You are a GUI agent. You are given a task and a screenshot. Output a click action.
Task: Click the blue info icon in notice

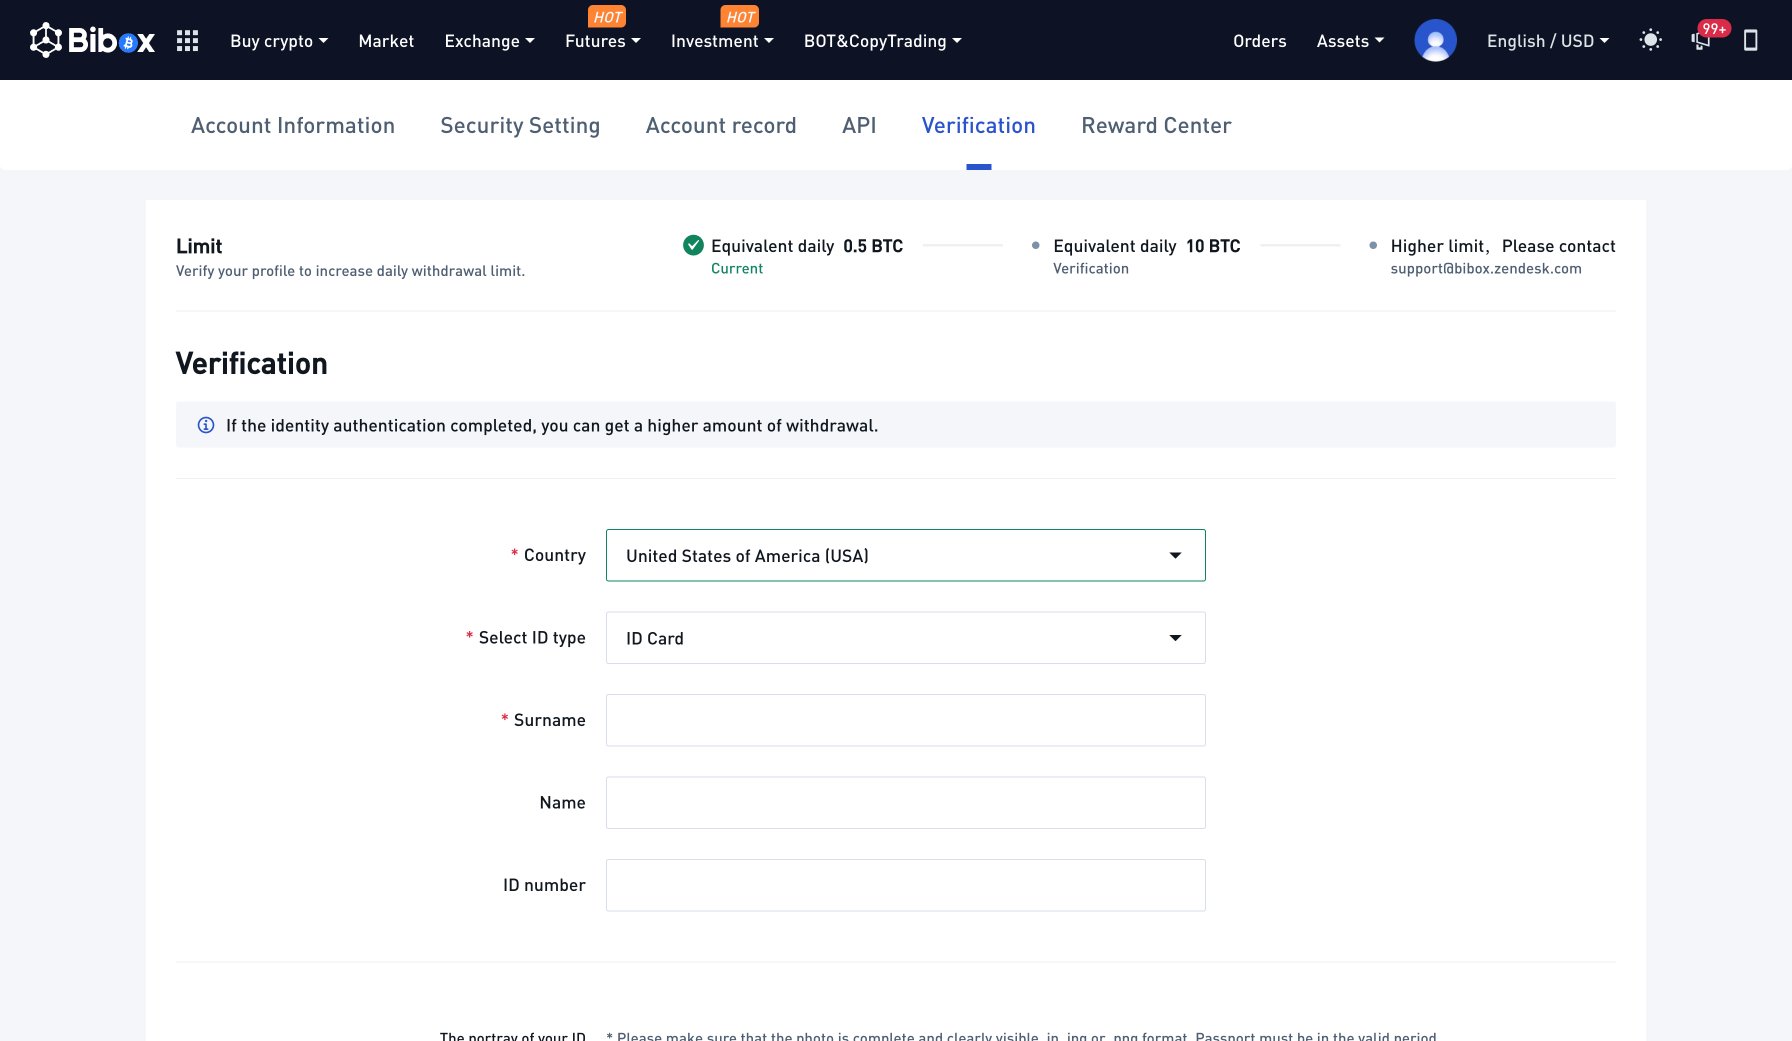click(206, 425)
